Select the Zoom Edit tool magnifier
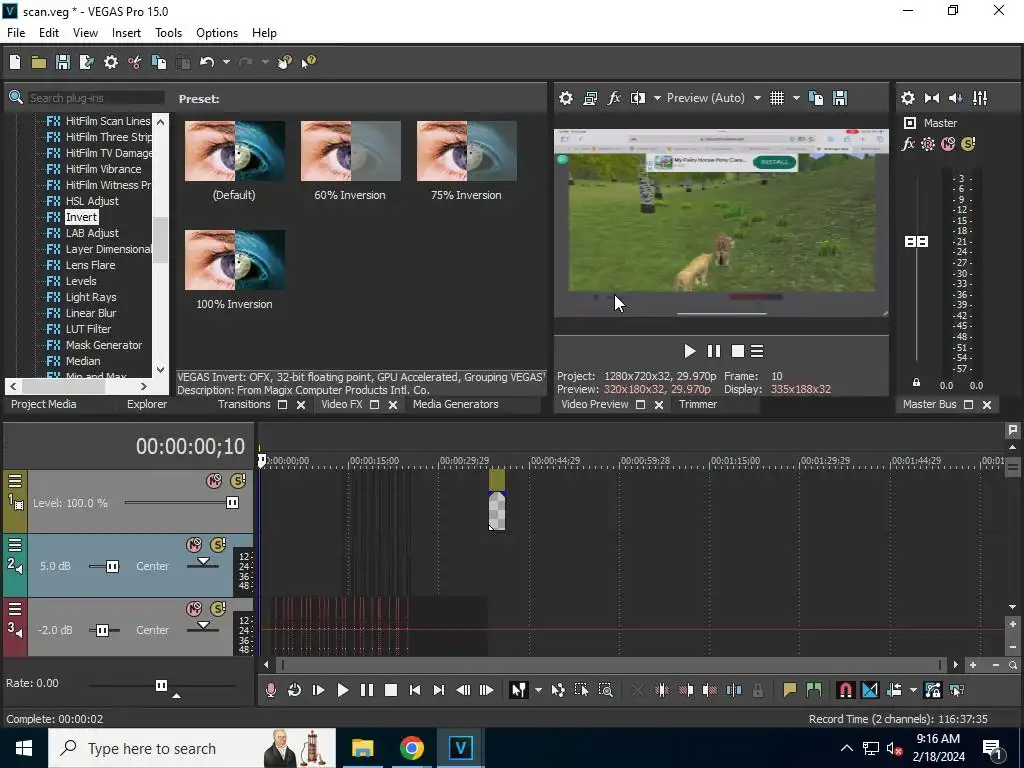The image size is (1024, 768). pyautogui.click(x=605, y=690)
